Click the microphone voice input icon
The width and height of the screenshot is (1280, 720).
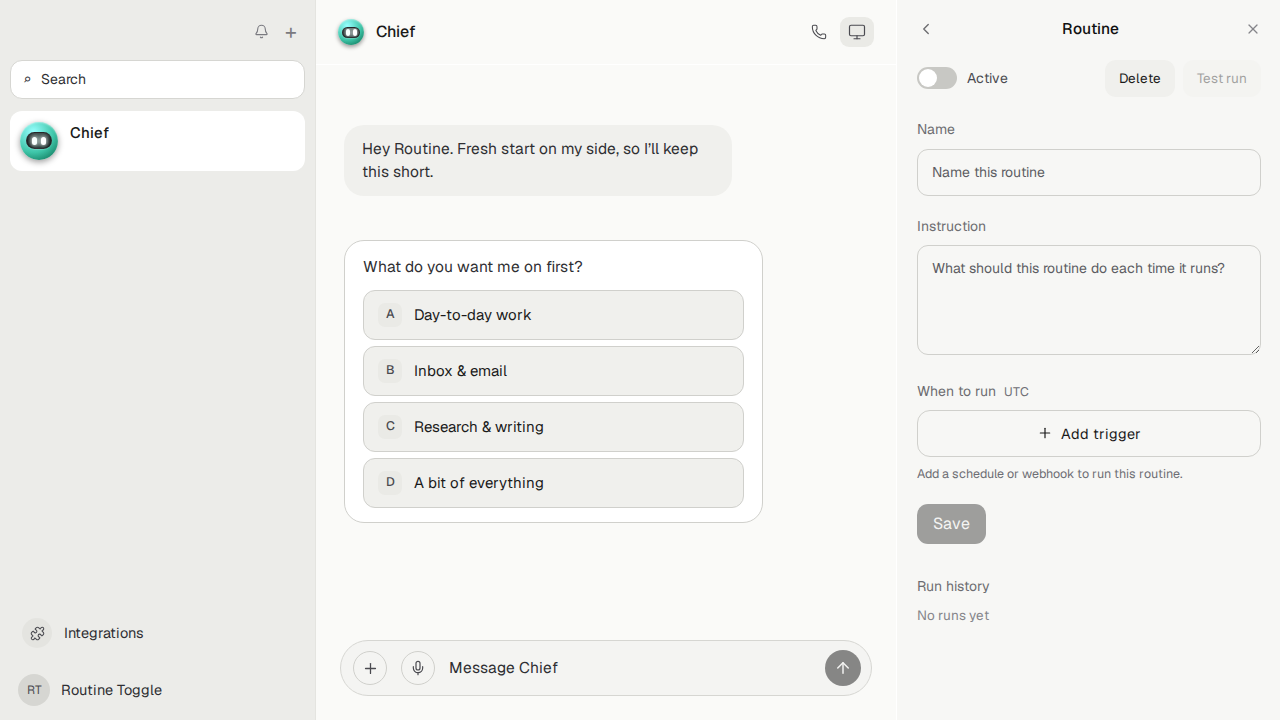(x=418, y=668)
